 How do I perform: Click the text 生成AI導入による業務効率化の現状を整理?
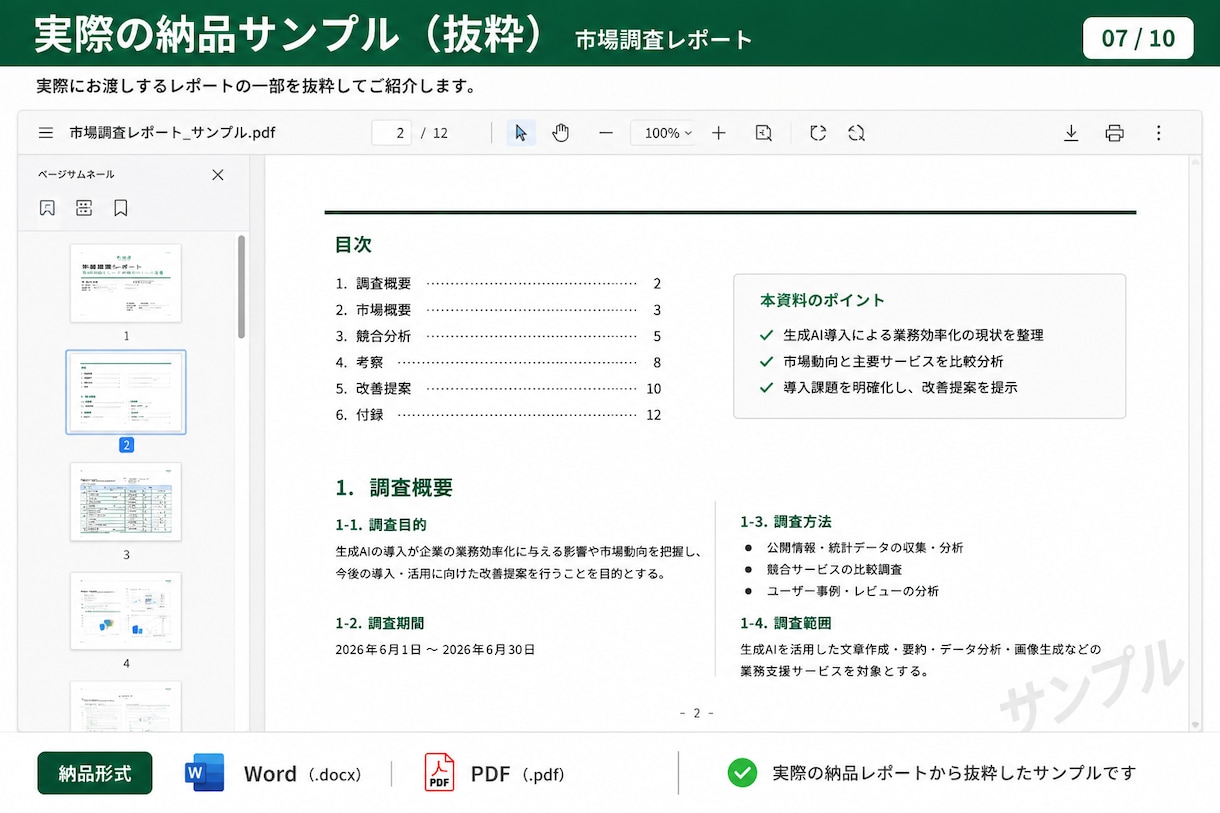pyautogui.click(x=913, y=335)
